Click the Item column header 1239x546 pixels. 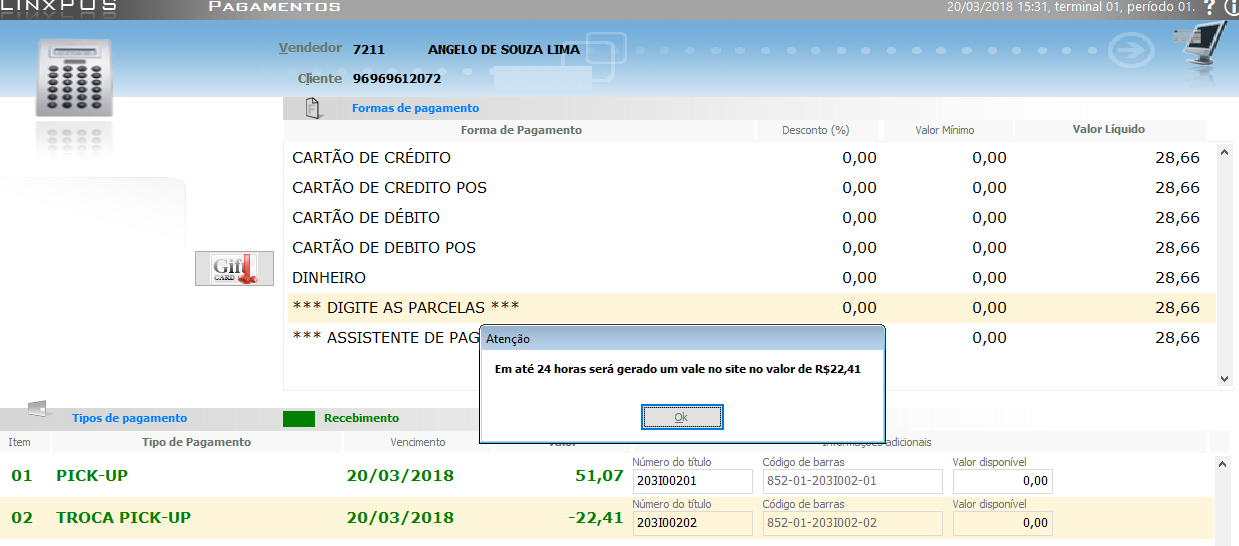19,442
